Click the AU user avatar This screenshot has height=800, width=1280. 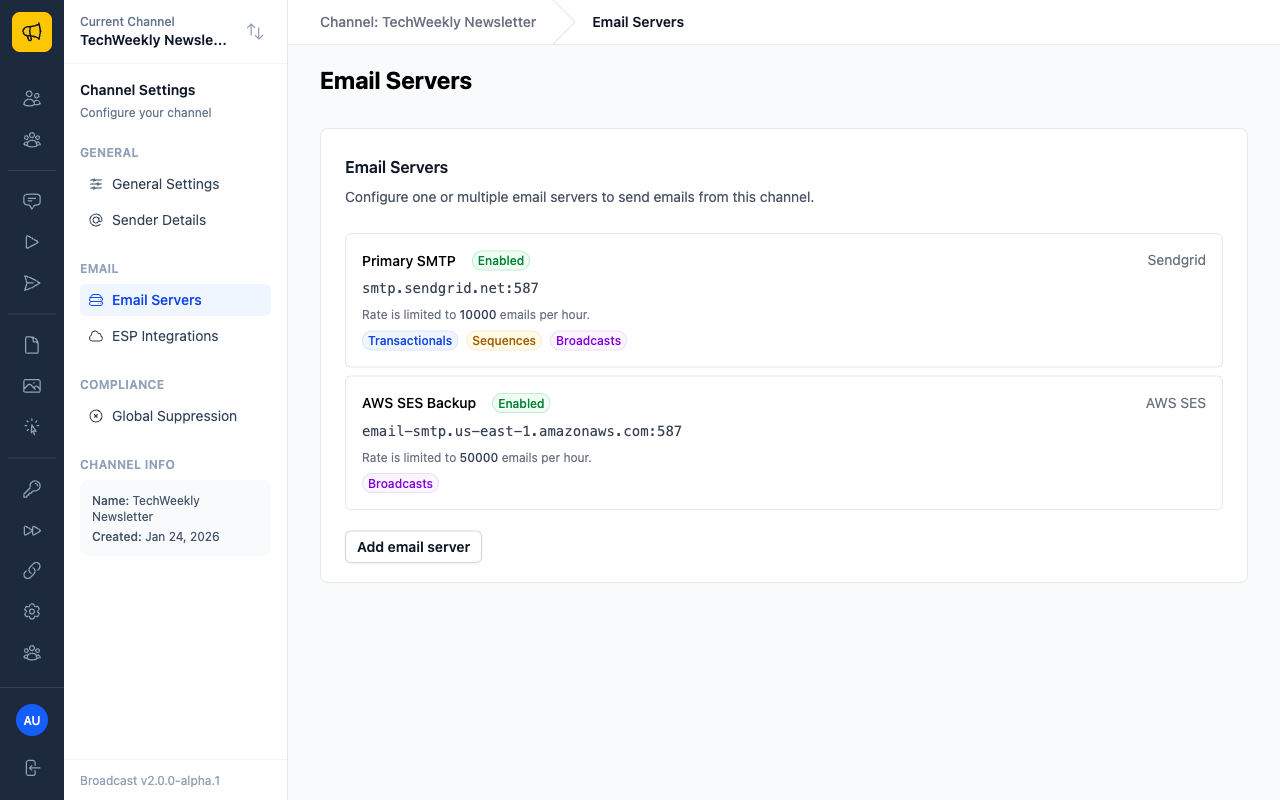[x=32, y=720]
